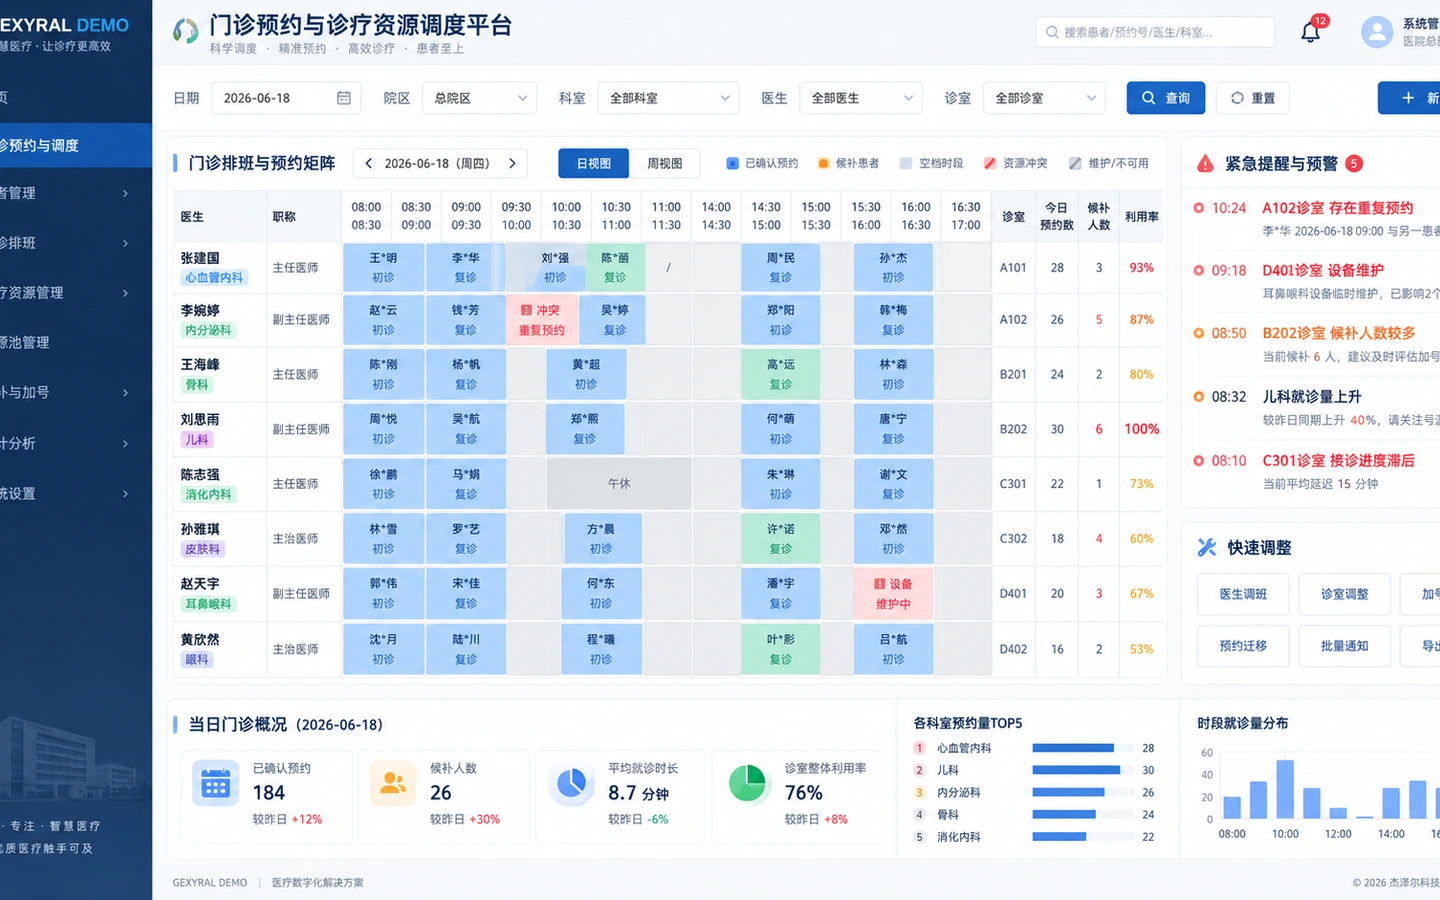Click the wrench icon beside 快速调整
Image resolution: width=1440 pixels, height=900 pixels.
click(x=1207, y=547)
